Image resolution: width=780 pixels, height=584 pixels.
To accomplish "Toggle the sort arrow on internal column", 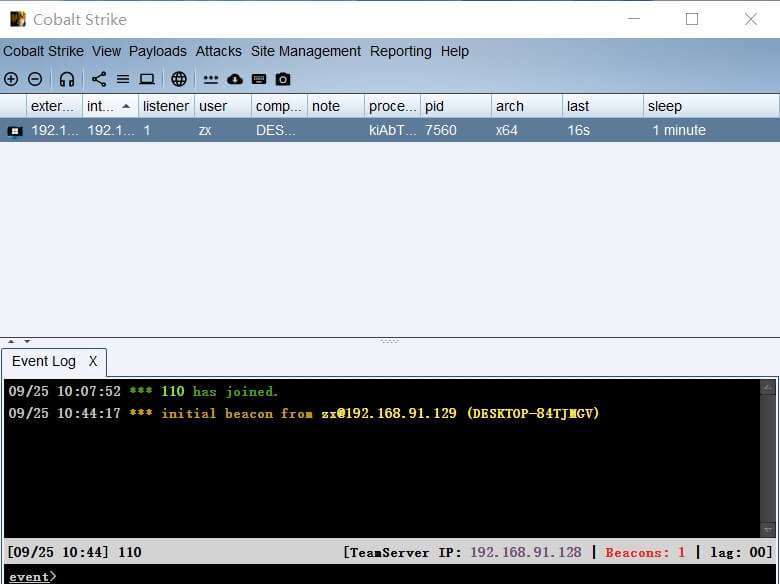I will coord(126,106).
